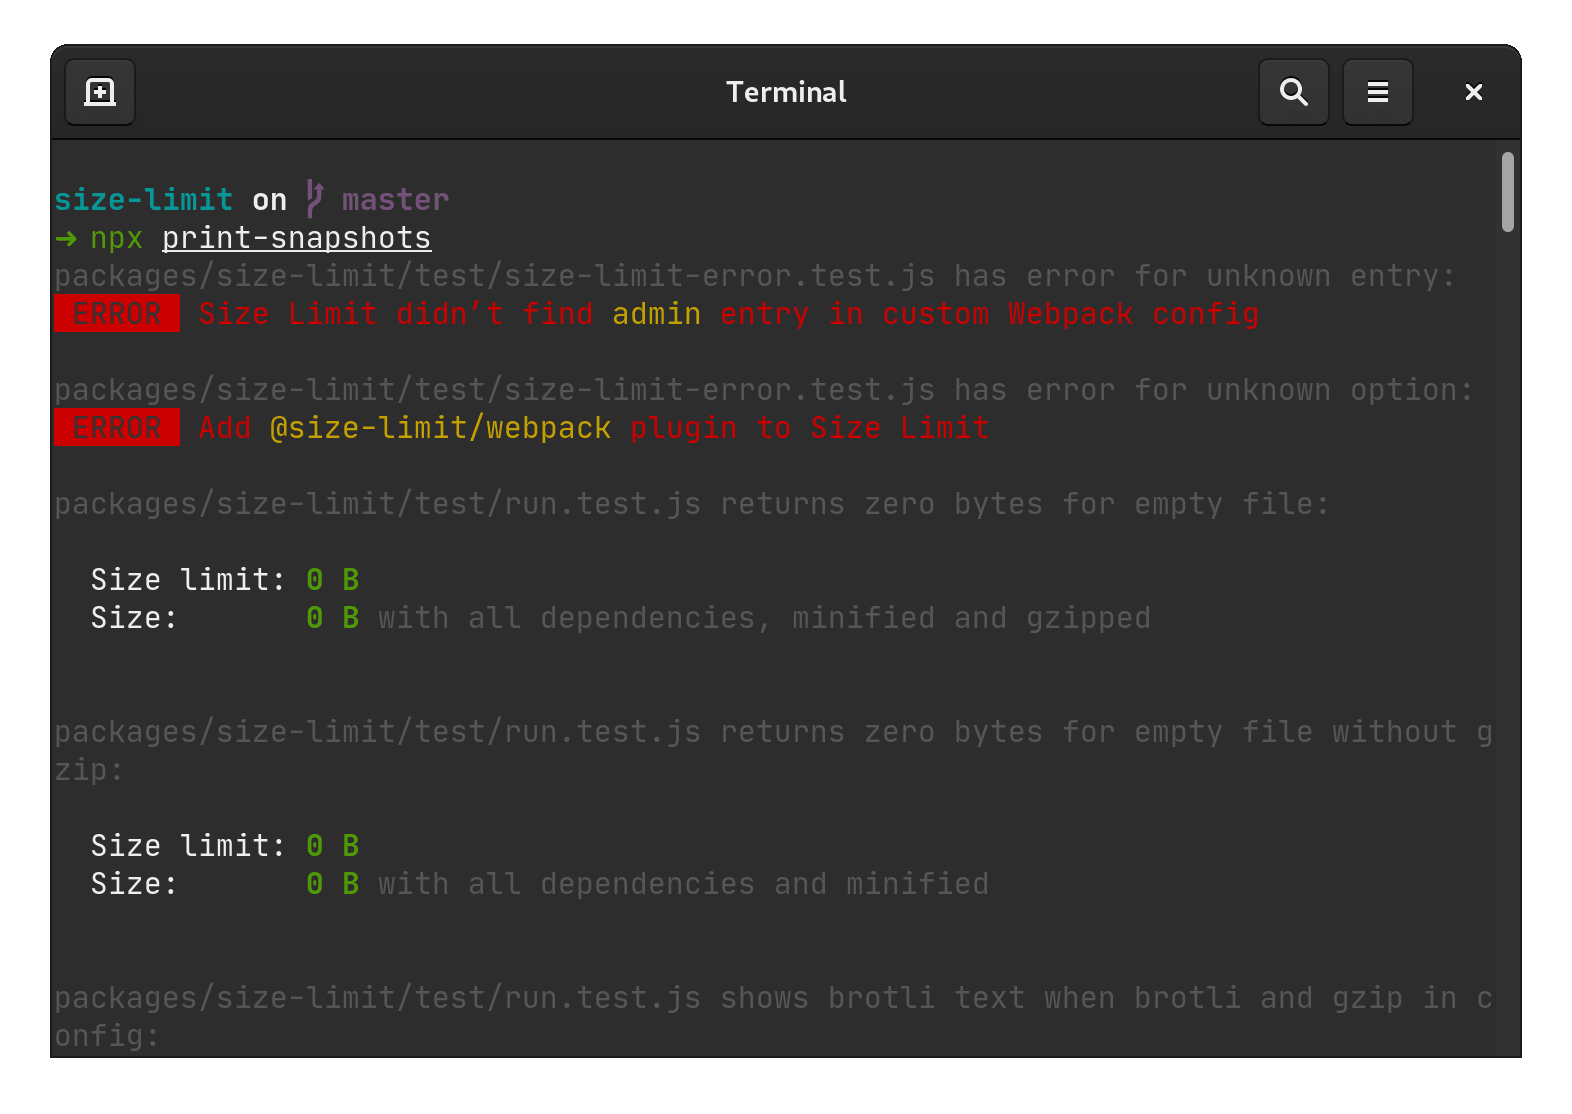Click the yellow '@size-limit/webpack' text

(x=441, y=428)
